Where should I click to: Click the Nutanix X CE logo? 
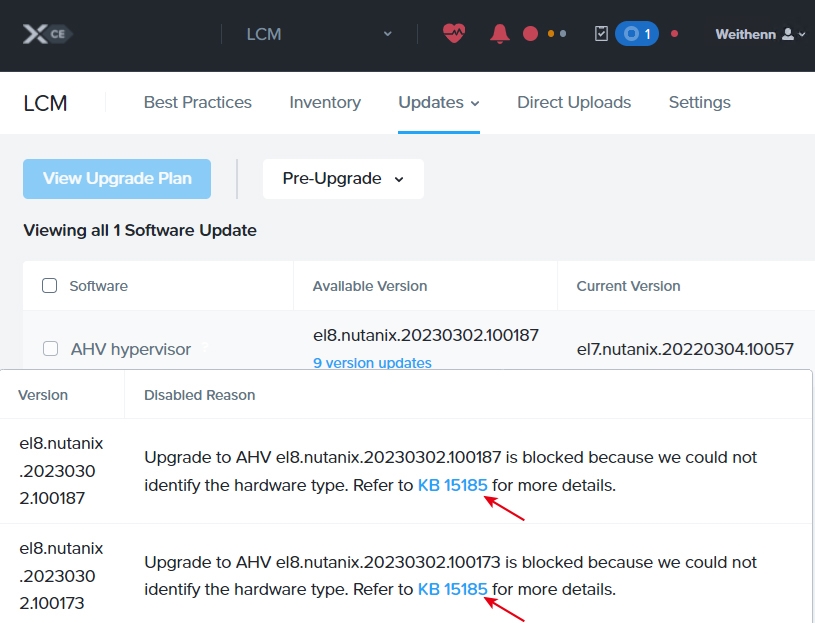[x=47, y=34]
